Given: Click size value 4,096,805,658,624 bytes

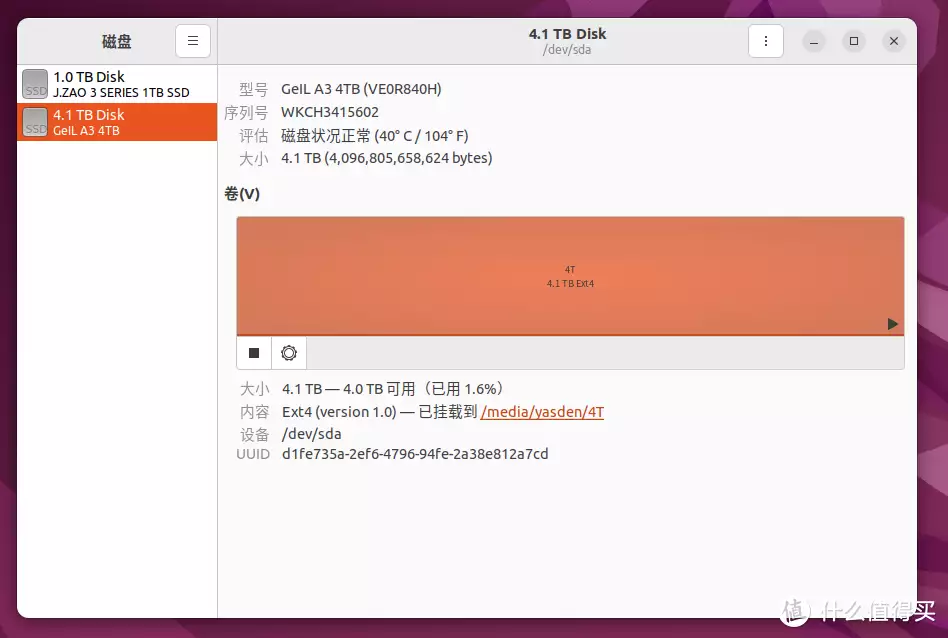Looking at the screenshot, I should click(x=387, y=158).
